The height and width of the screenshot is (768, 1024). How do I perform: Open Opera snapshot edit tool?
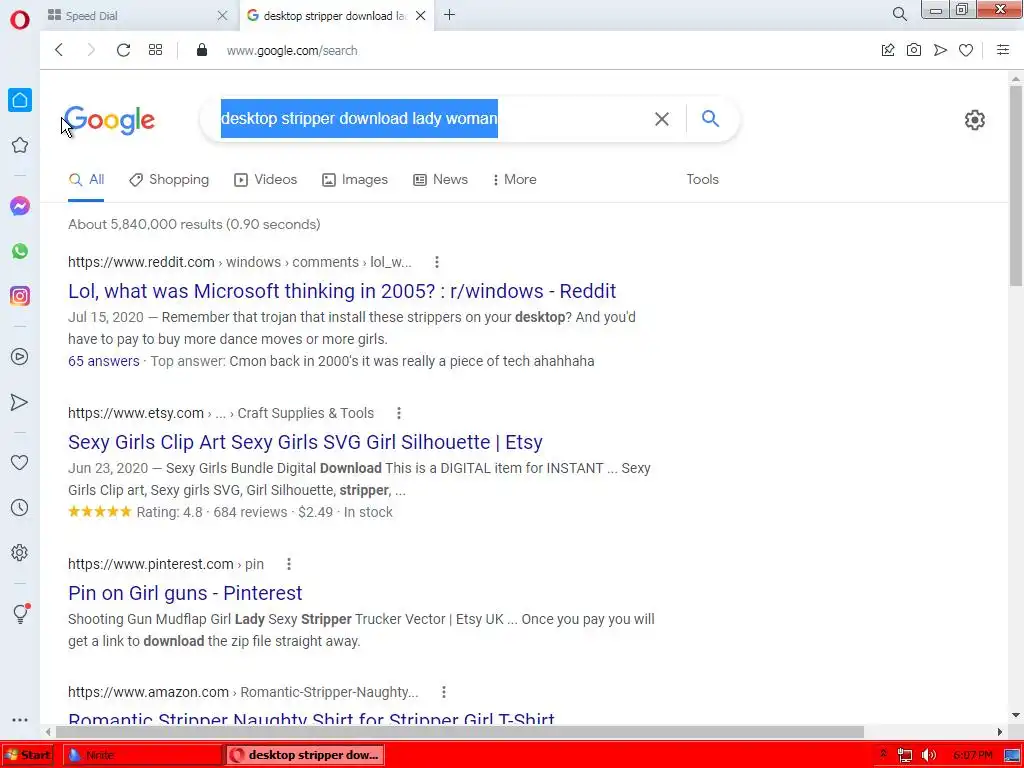tap(888, 50)
